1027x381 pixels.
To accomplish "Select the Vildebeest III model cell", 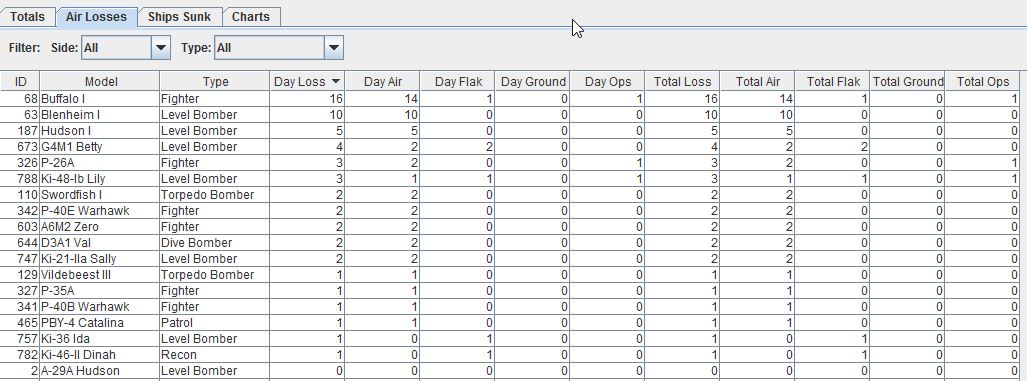I will coord(100,274).
